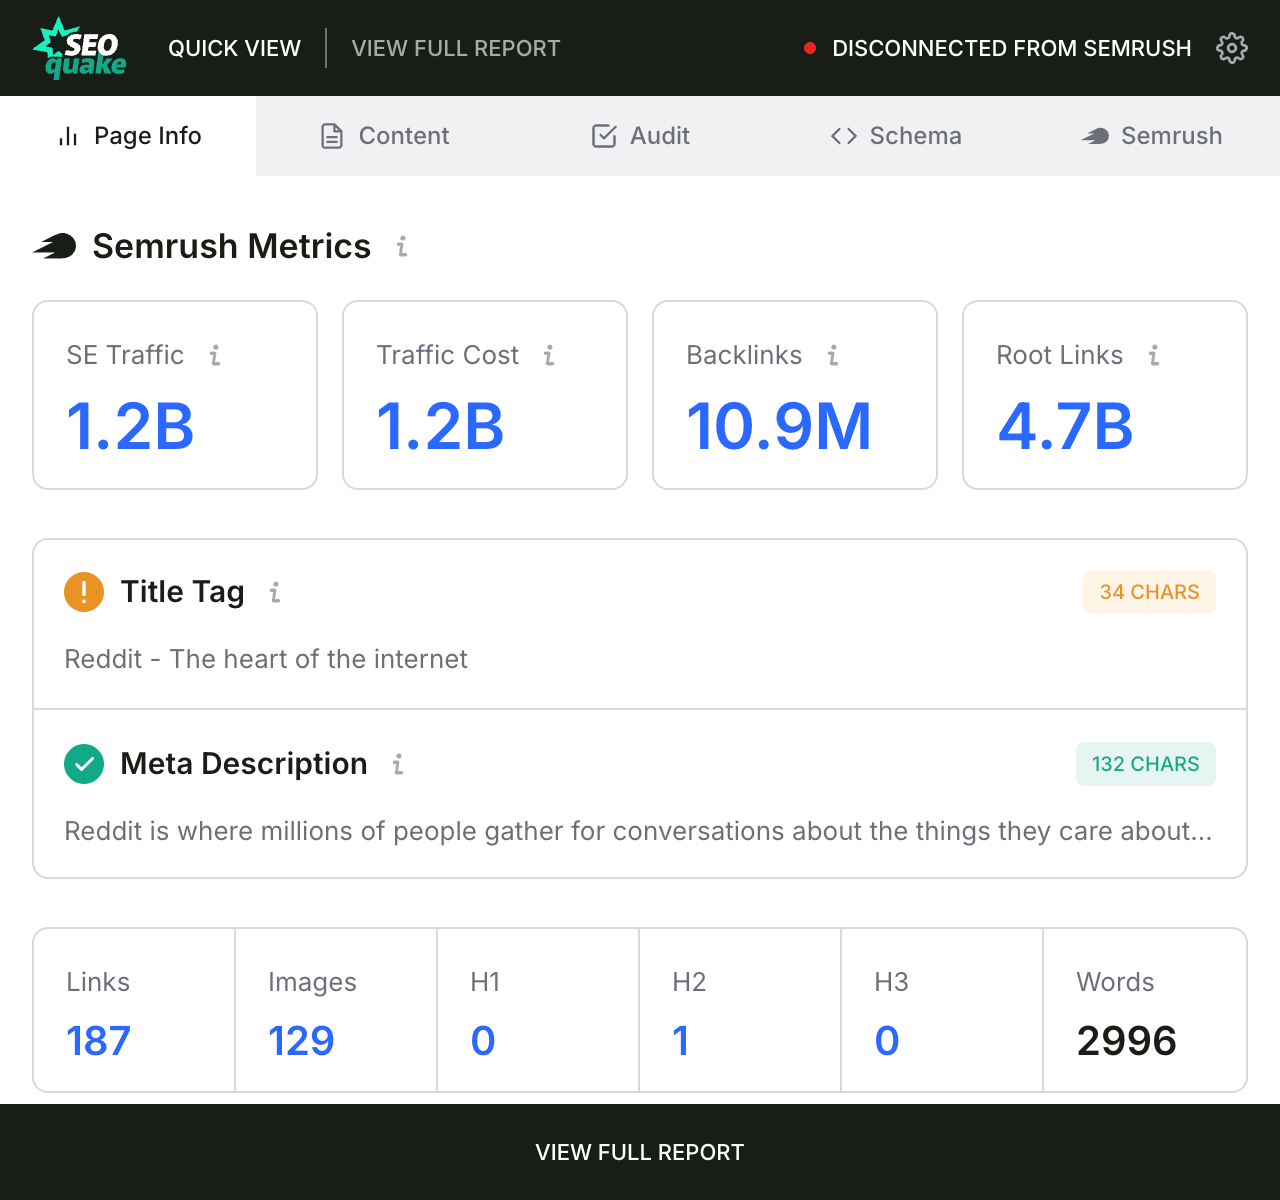
Task: Click the SEOquake logo
Action: pyautogui.click(x=80, y=48)
